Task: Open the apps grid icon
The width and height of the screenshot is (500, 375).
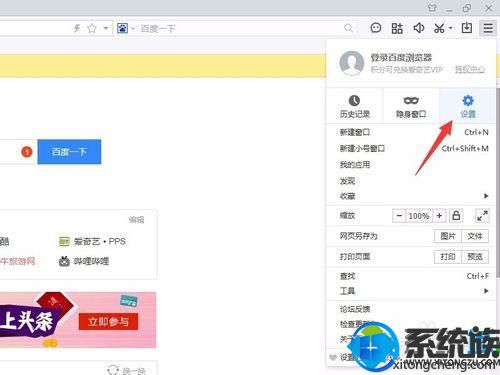Action: pyautogui.click(x=397, y=28)
